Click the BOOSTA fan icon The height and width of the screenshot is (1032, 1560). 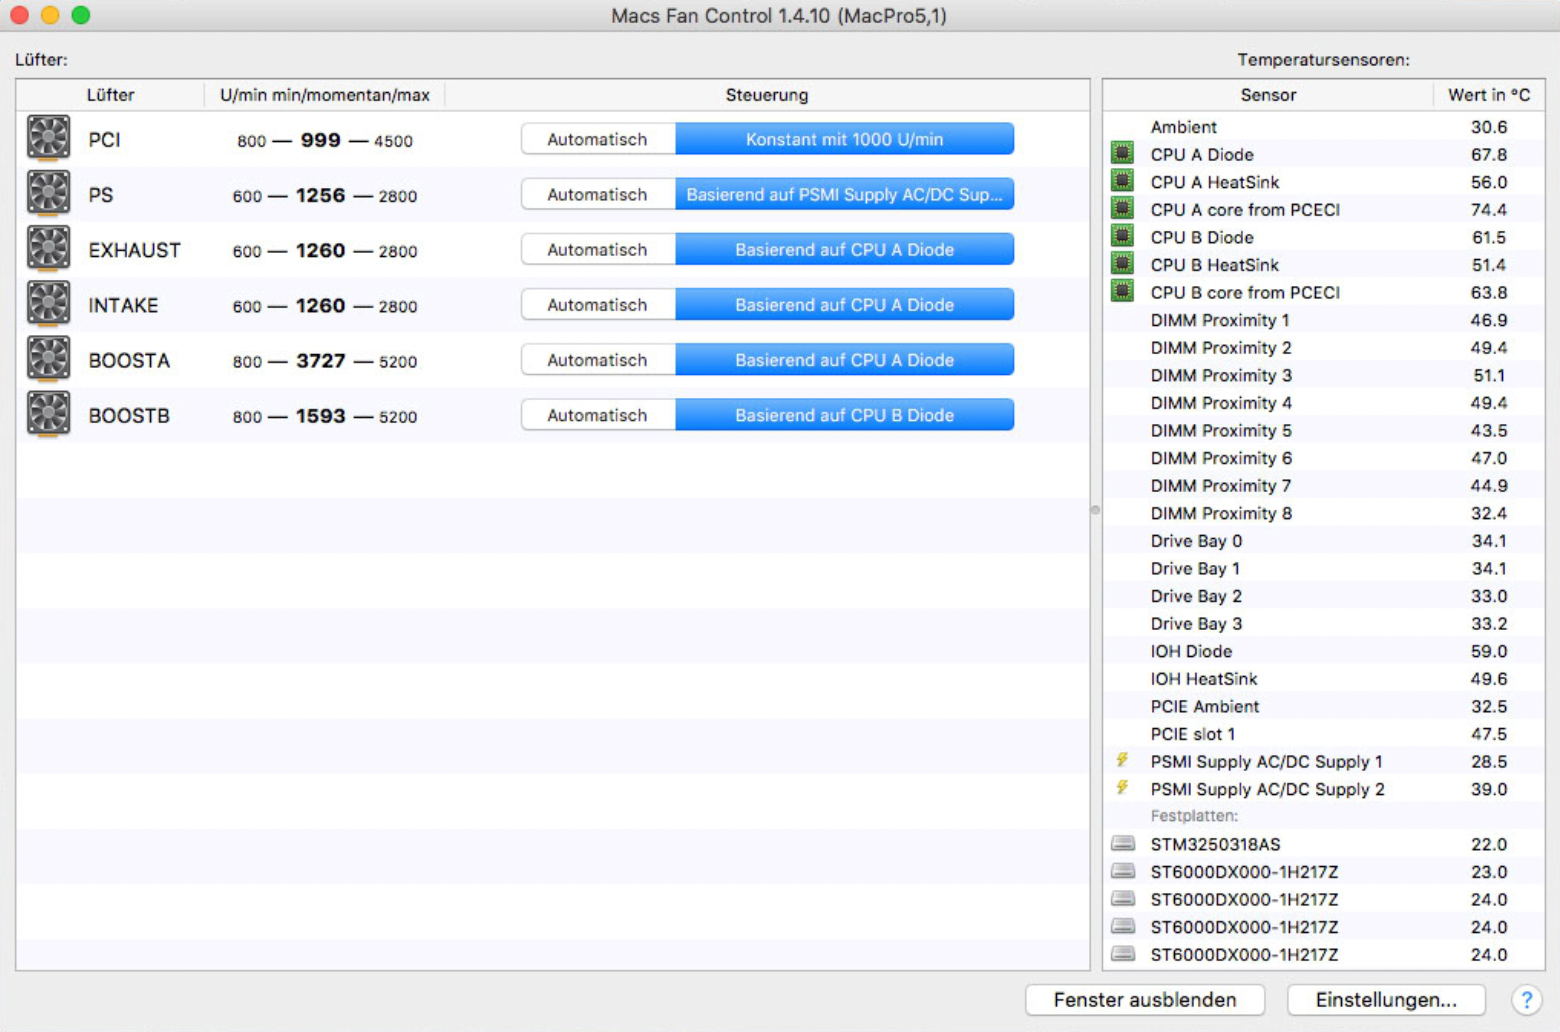48,359
